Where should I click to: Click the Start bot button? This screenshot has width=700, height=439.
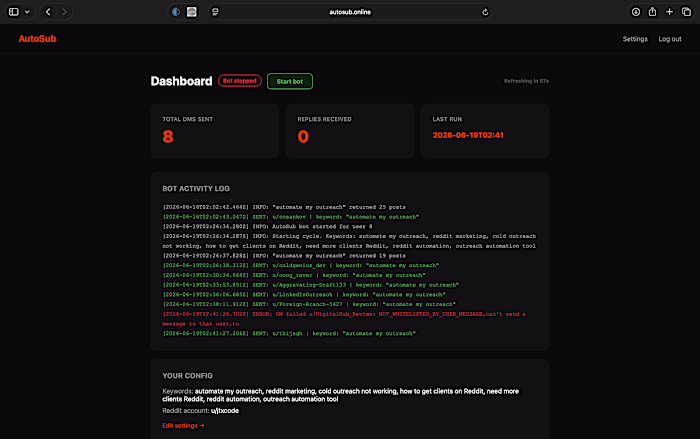pos(290,81)
